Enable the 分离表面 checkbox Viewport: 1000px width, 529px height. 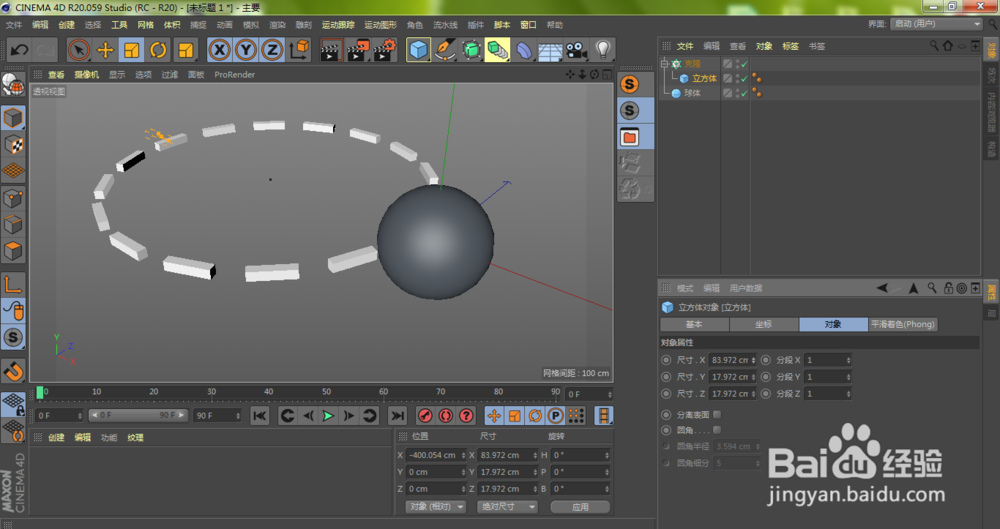tap(717, 415)
